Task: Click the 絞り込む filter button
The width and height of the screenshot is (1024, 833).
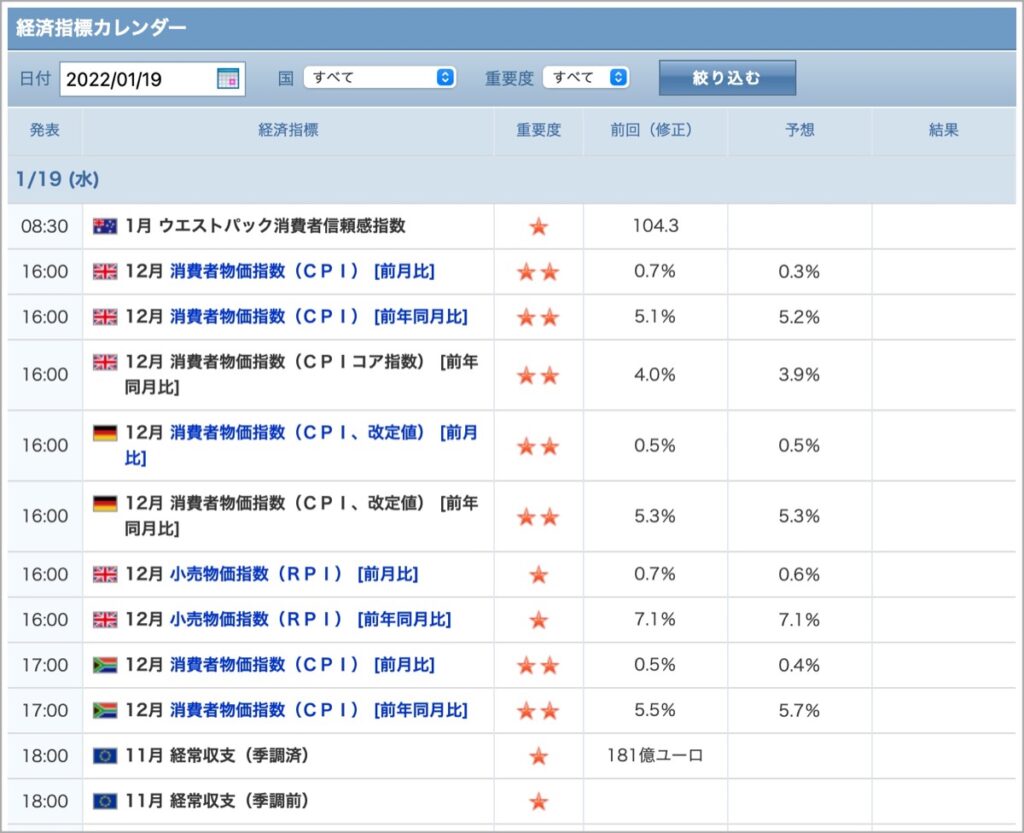Action: [727, 78]
